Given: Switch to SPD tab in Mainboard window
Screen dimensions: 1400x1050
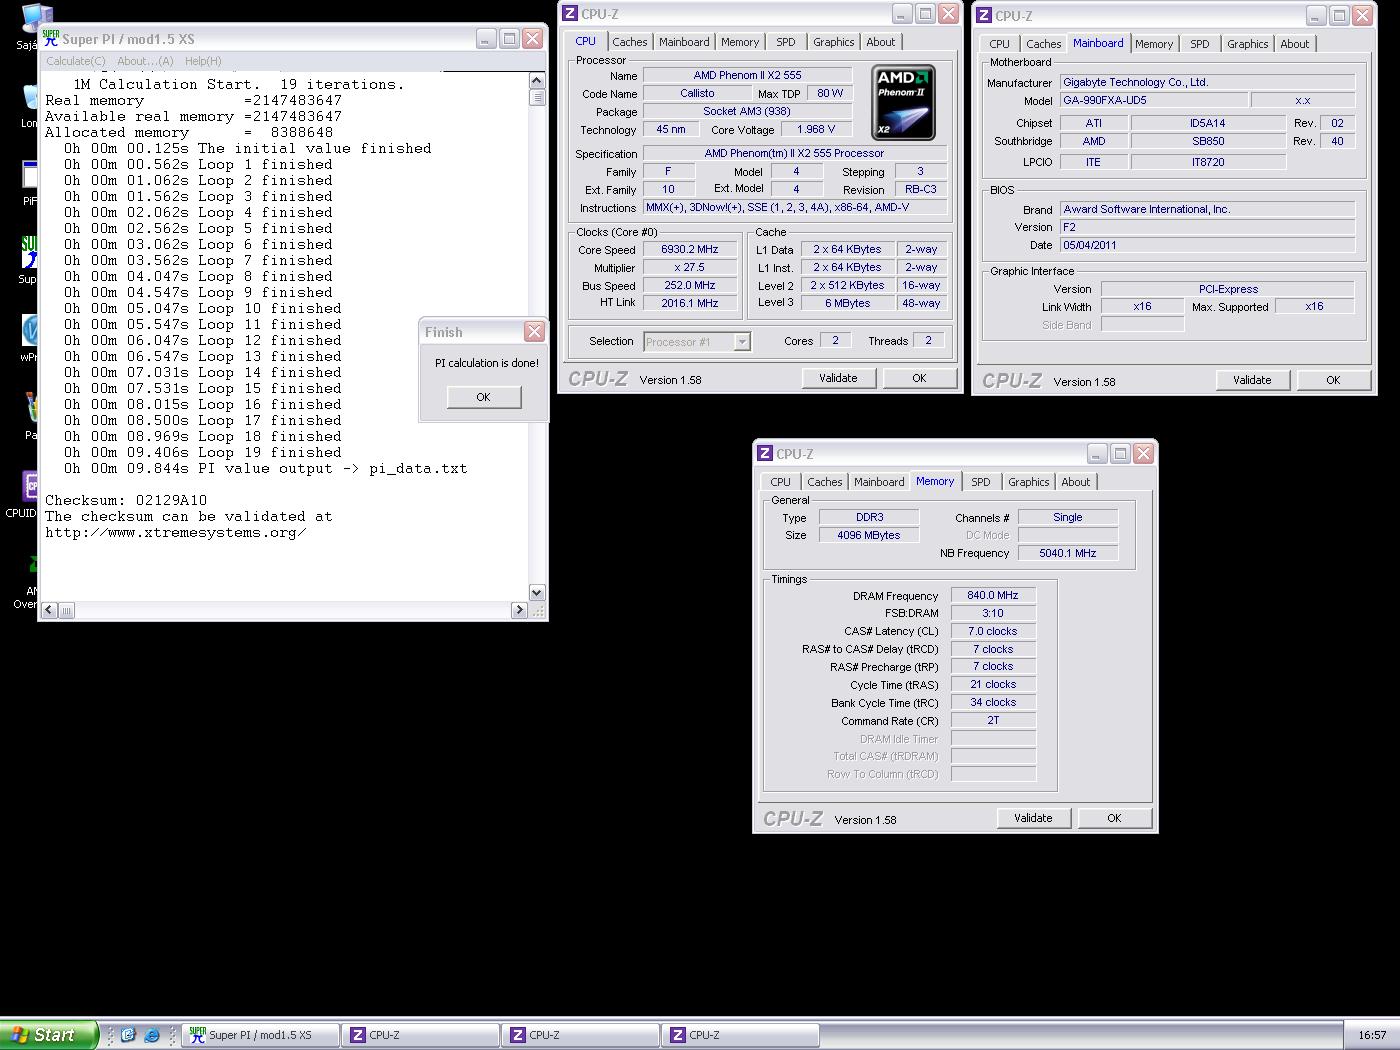Looking at the screenshot, I should click(x=1200, y=44).
